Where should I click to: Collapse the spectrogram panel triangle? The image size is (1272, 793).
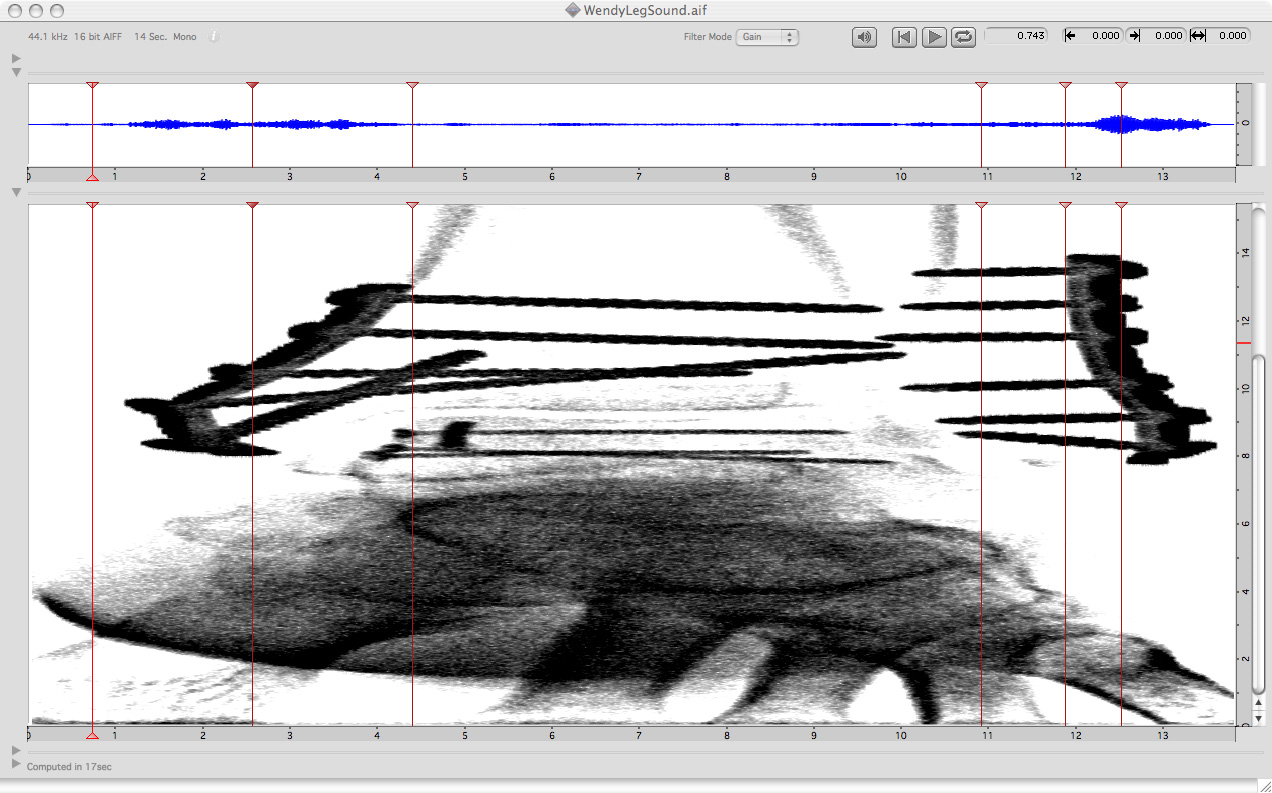[16, 192]
